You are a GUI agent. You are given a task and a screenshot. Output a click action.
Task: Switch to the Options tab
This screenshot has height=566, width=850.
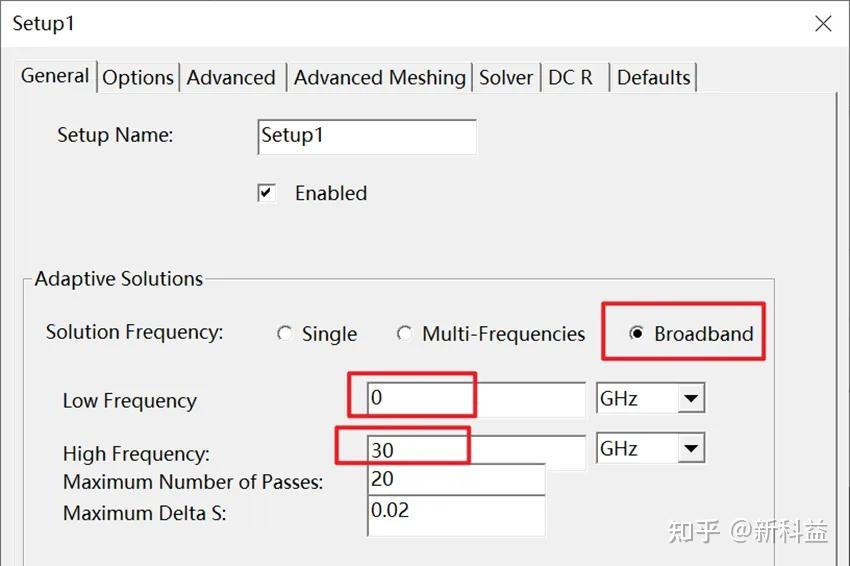click(138, 78)
